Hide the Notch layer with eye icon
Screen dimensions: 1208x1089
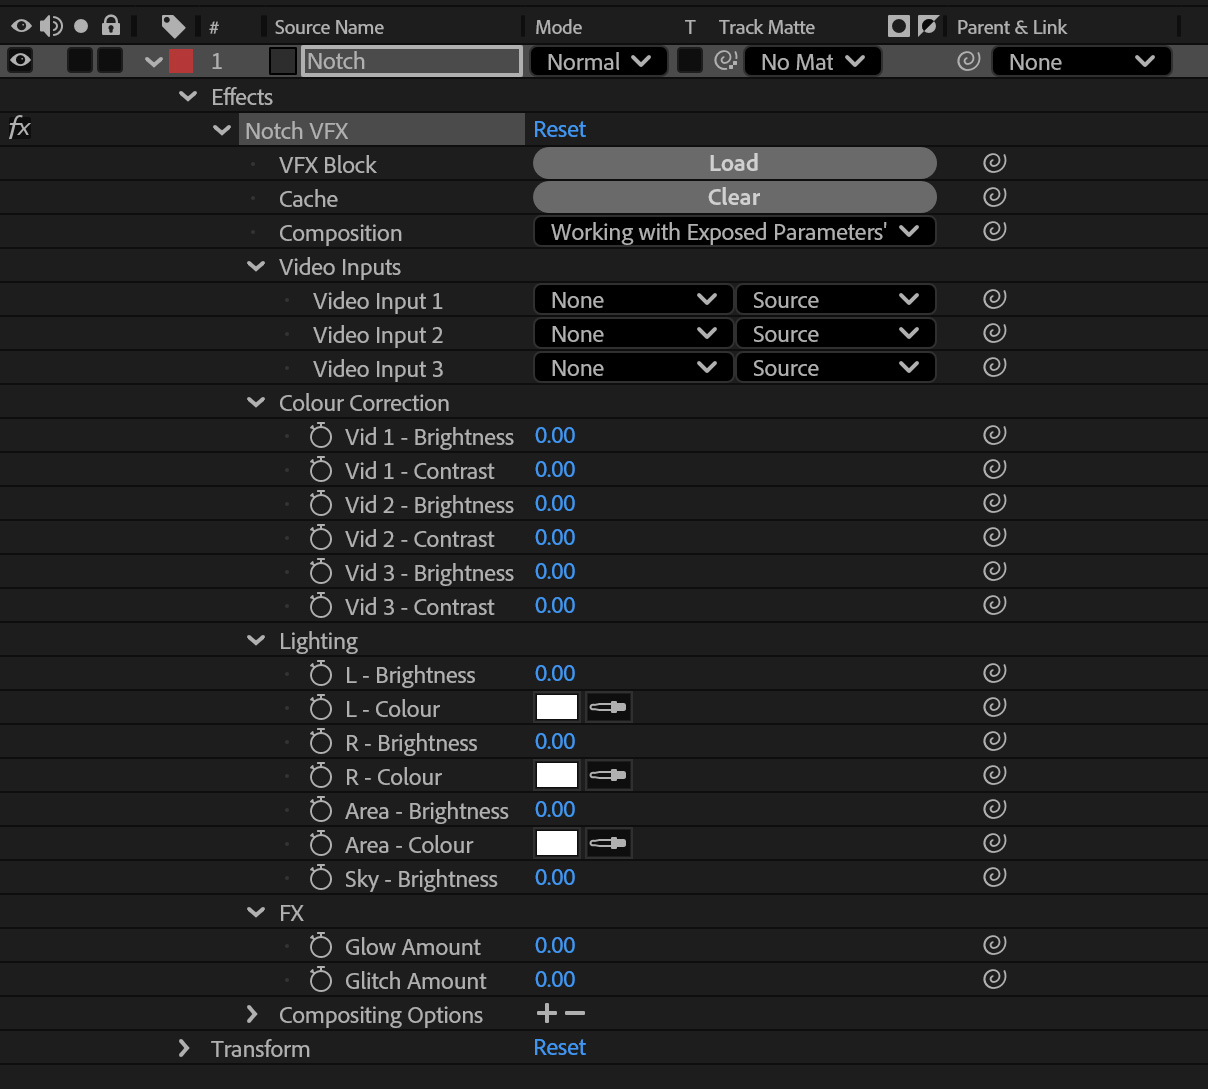[x=20, y=61]
